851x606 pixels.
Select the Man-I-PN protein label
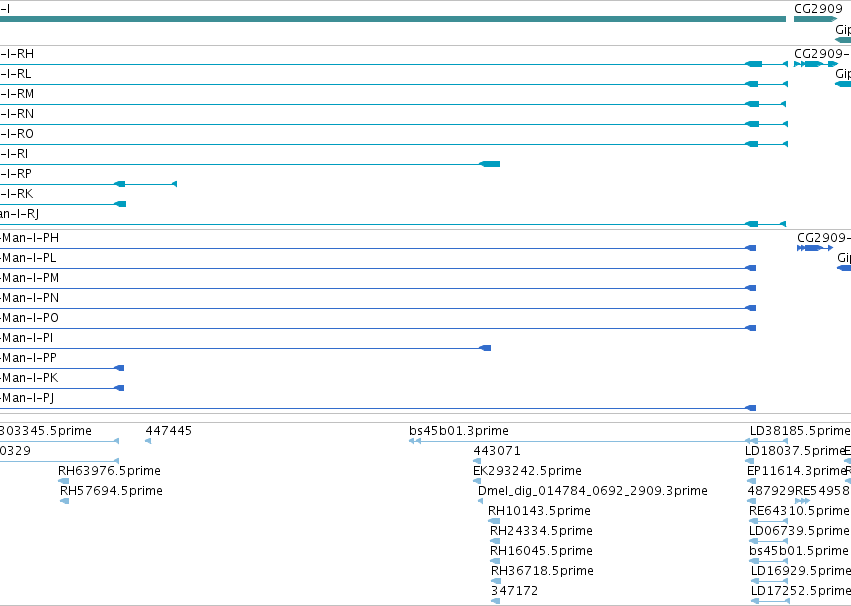[30, 298]
